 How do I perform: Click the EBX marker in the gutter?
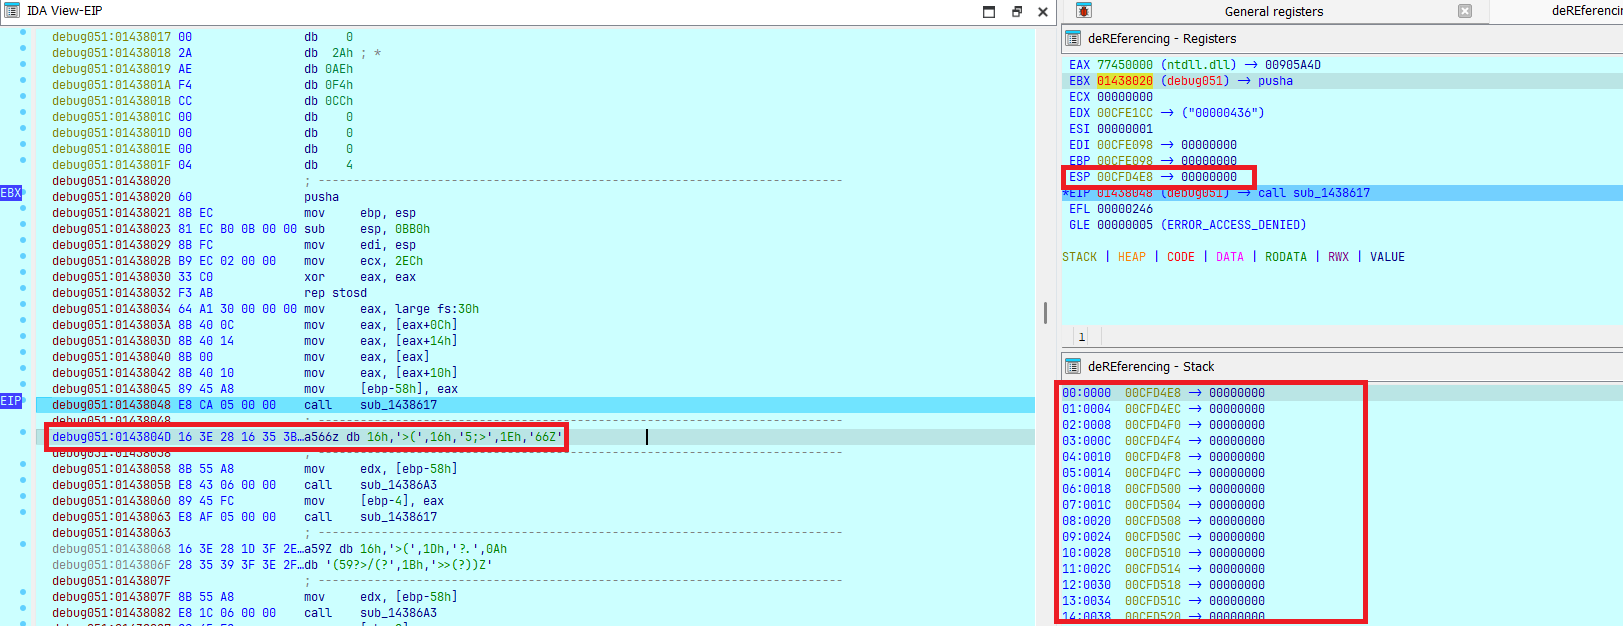pos(11,193)
